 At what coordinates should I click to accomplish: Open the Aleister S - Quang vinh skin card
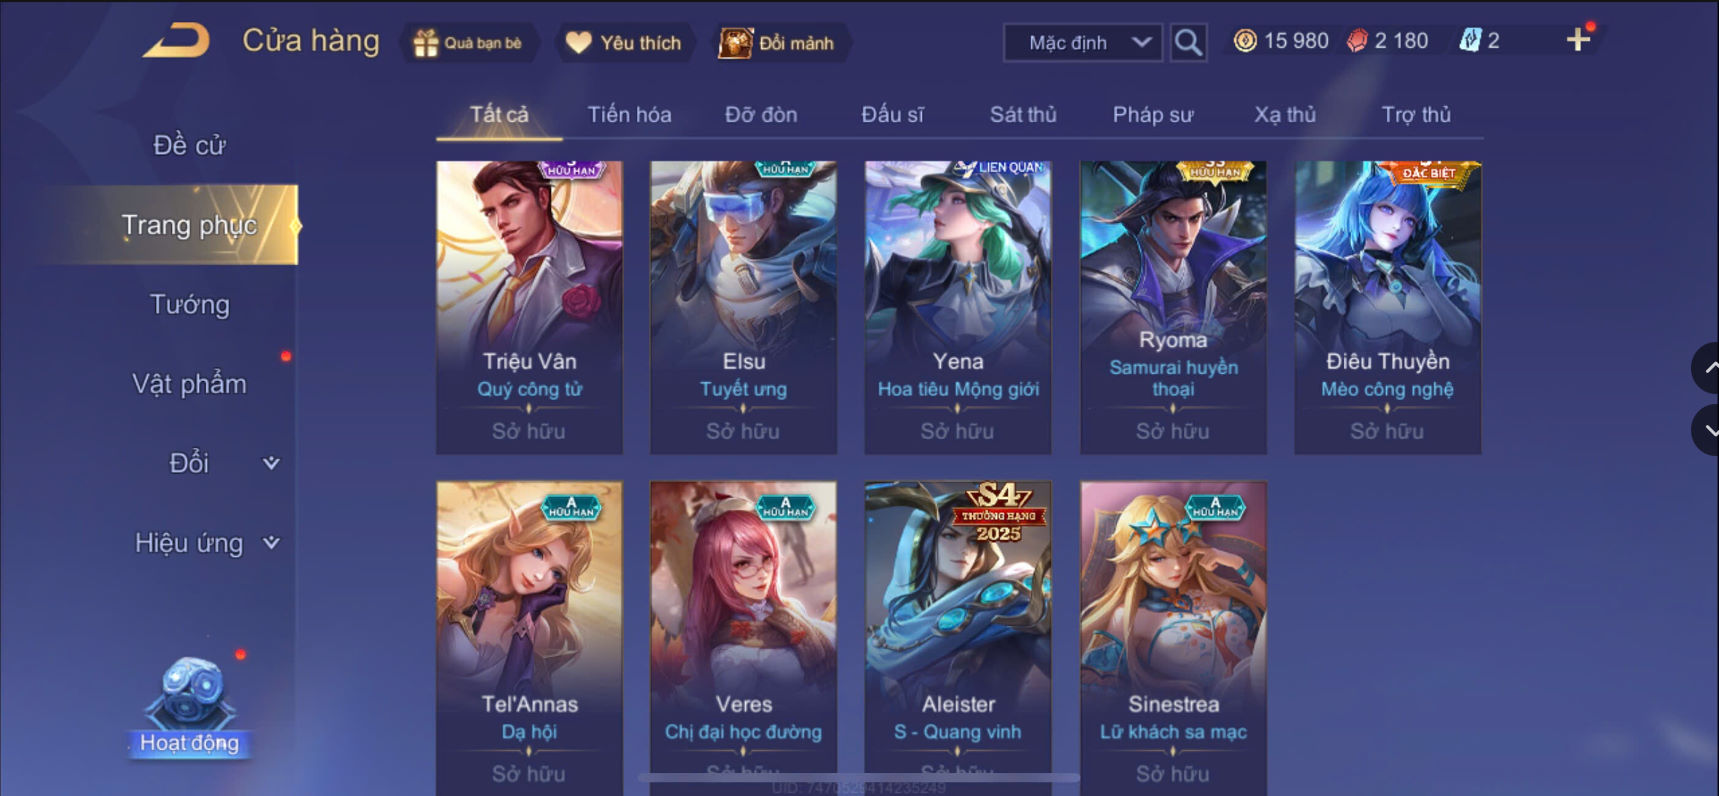point(958,638)
